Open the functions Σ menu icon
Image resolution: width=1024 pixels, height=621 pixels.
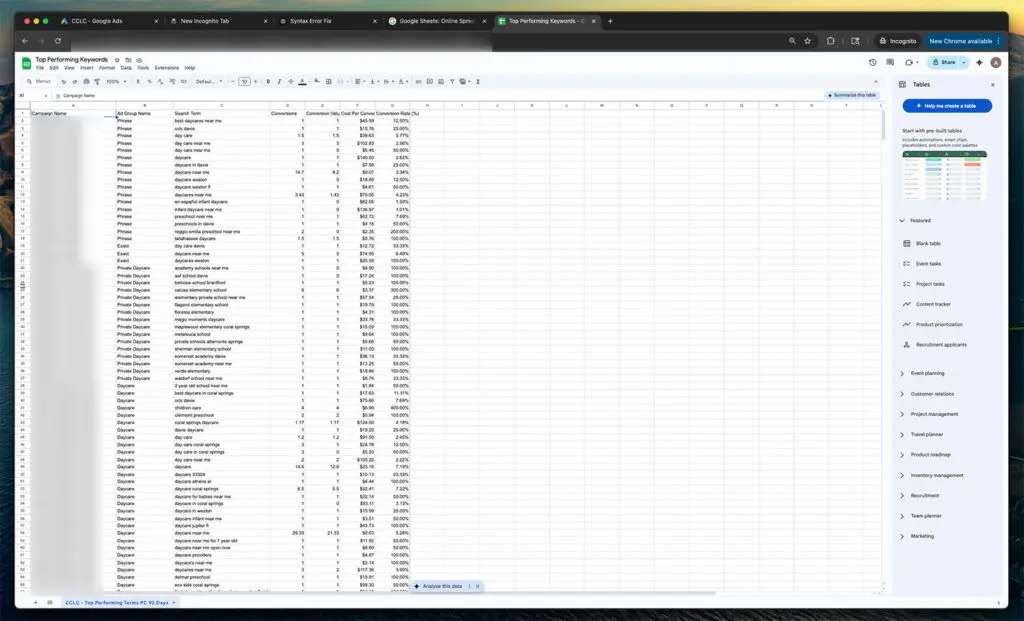477,80
